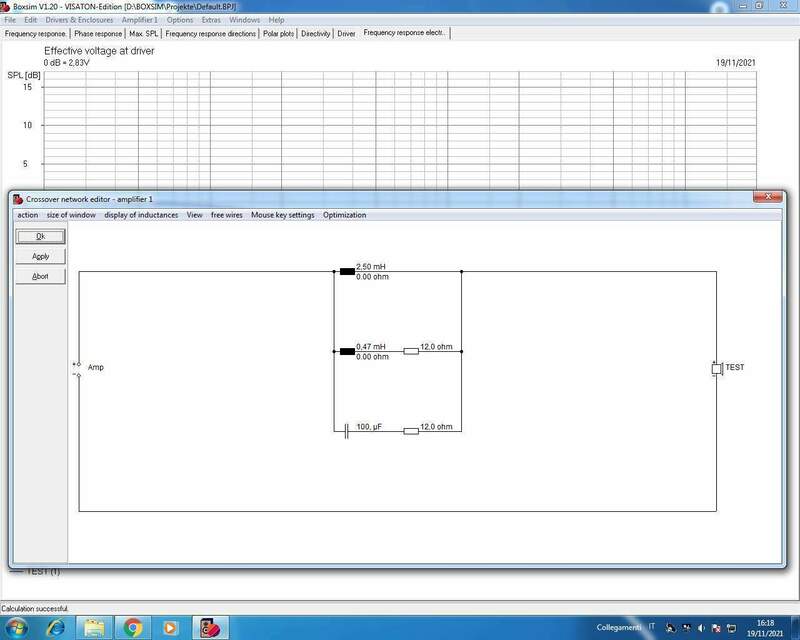Open Google Chrome from the taskbar
Image resolution: width=800 pixels, height=640 pixels.
pyautogui.click(x=133, y=627)
